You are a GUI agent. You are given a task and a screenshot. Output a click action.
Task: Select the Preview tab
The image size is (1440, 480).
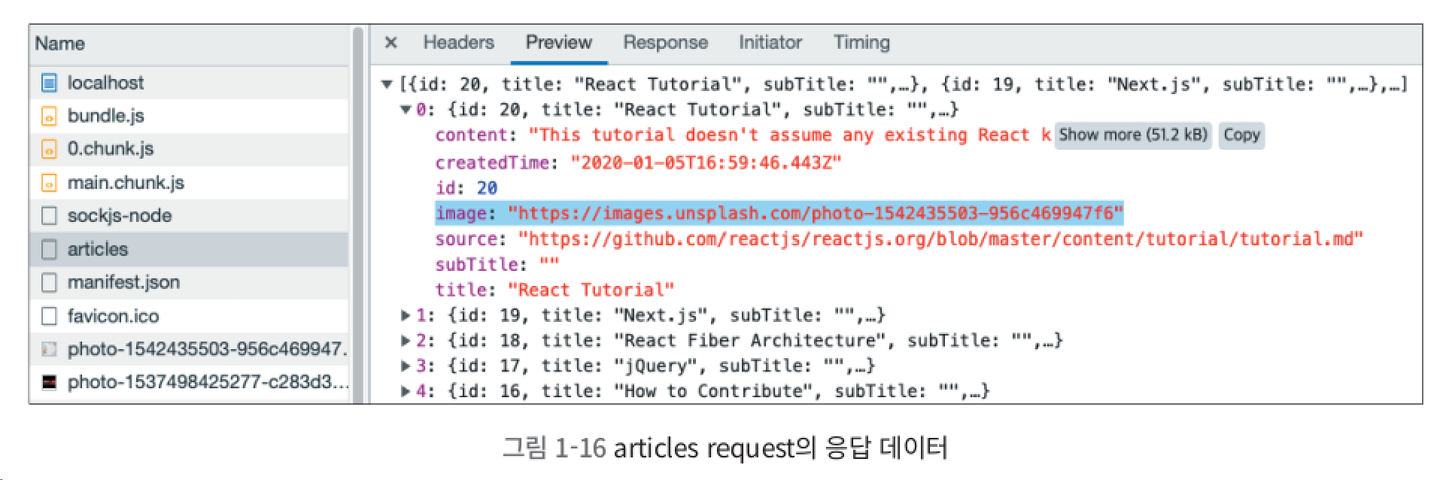pyautogui.click(x=559, y=43)
